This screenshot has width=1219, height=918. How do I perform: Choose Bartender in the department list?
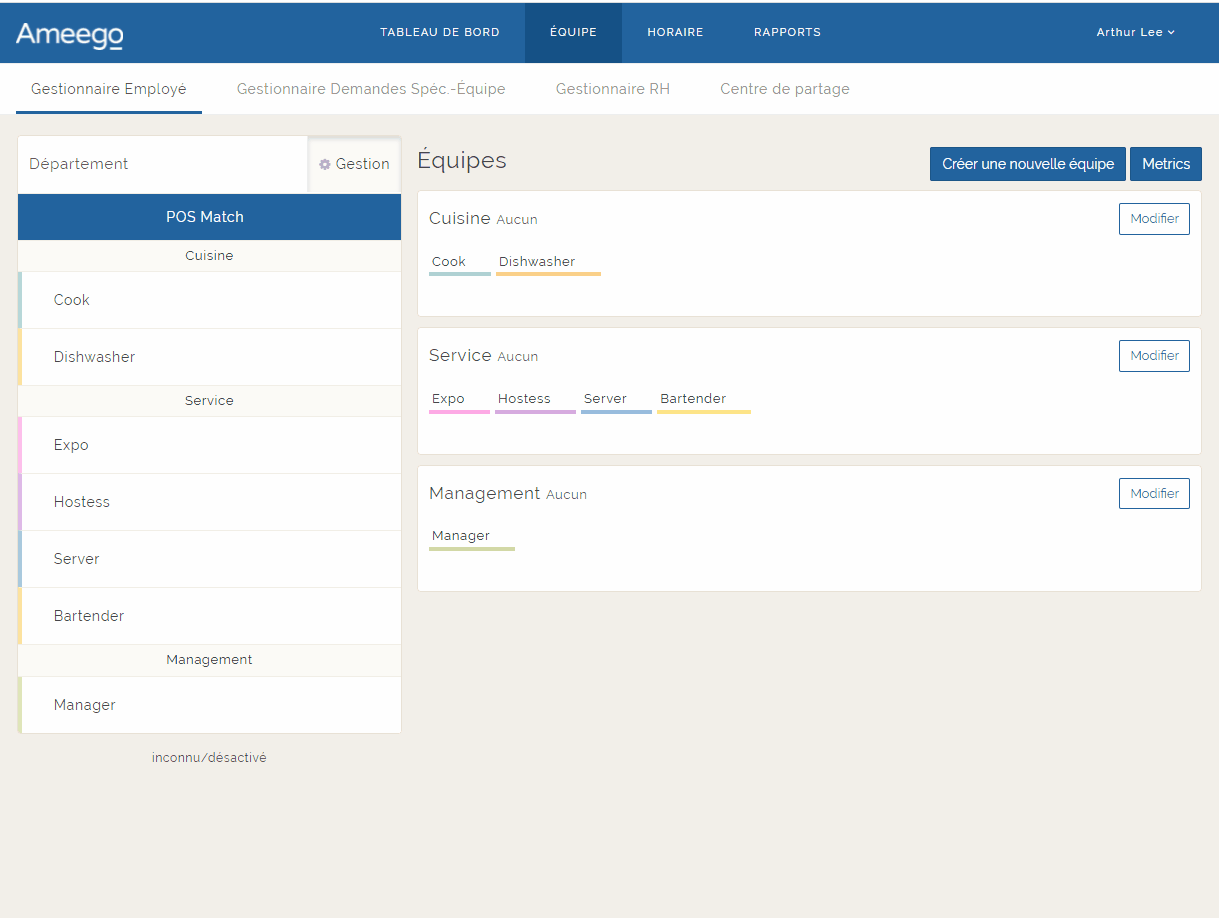click(x=89, y=616)
